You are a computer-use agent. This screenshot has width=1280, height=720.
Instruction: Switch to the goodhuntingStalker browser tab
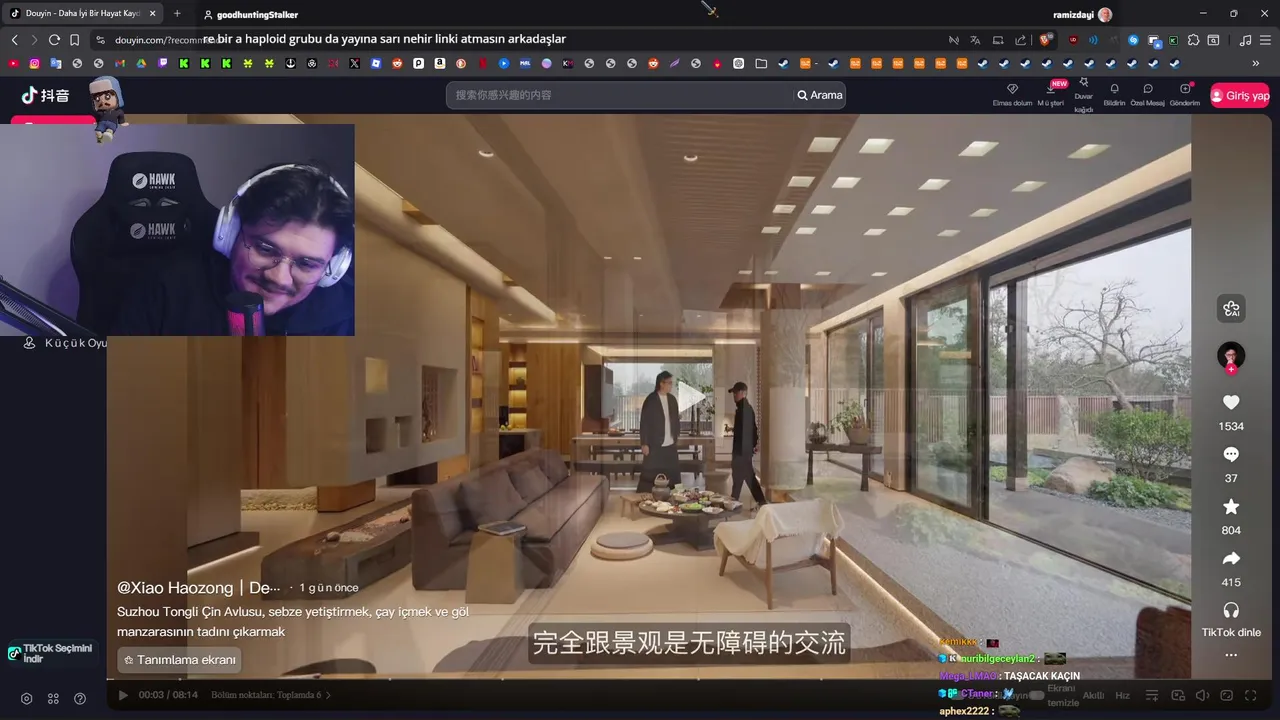(250, 14)
